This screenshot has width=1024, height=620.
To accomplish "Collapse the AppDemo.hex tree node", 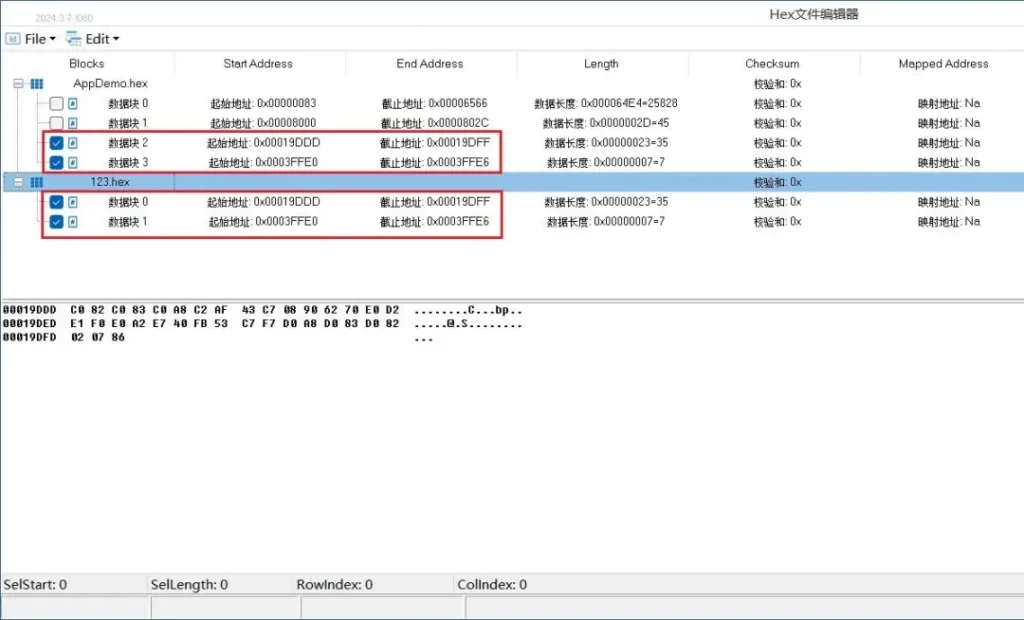I will [18, 84].
